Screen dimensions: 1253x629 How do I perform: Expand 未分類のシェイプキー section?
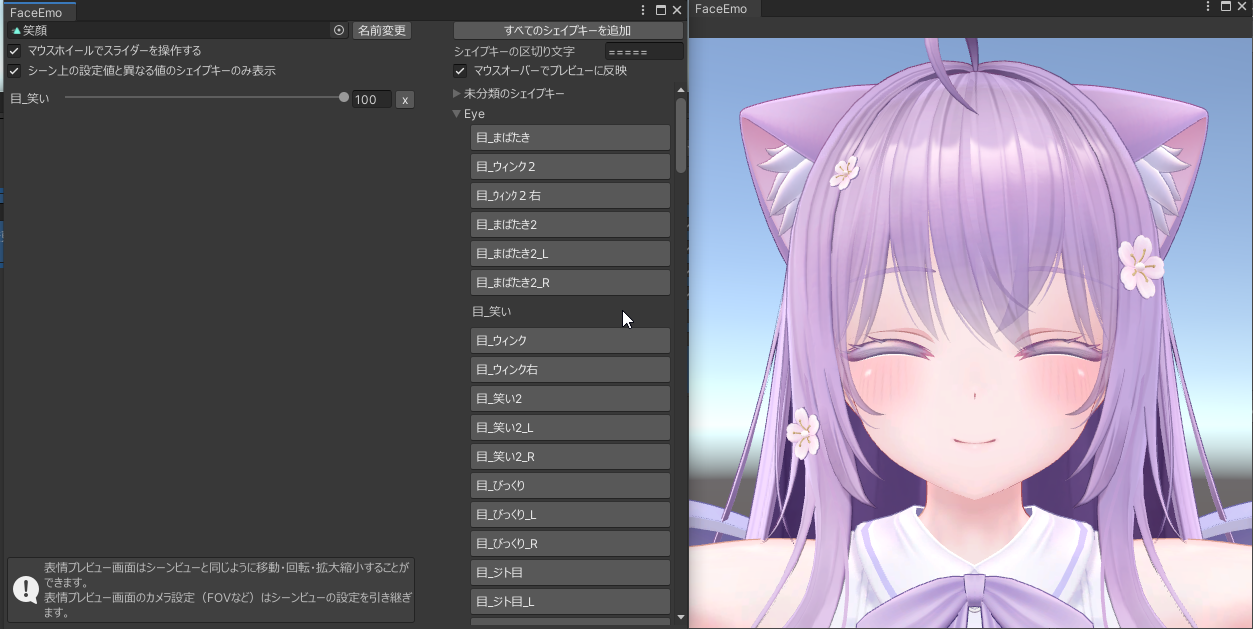click(455, 91)
